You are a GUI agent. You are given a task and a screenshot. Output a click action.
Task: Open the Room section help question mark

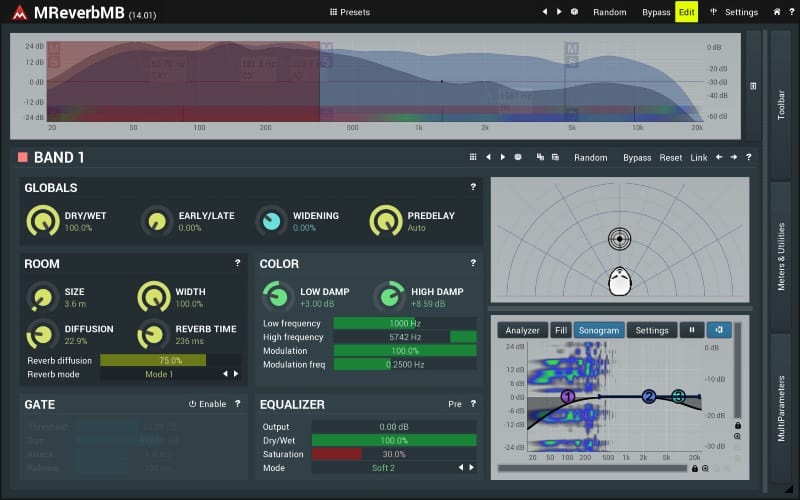tap(237, 263)
